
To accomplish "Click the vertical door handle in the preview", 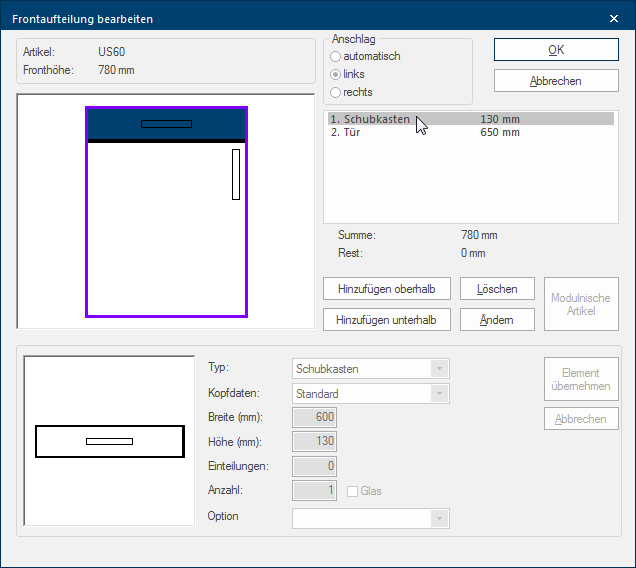I will [x=236, y=174].
